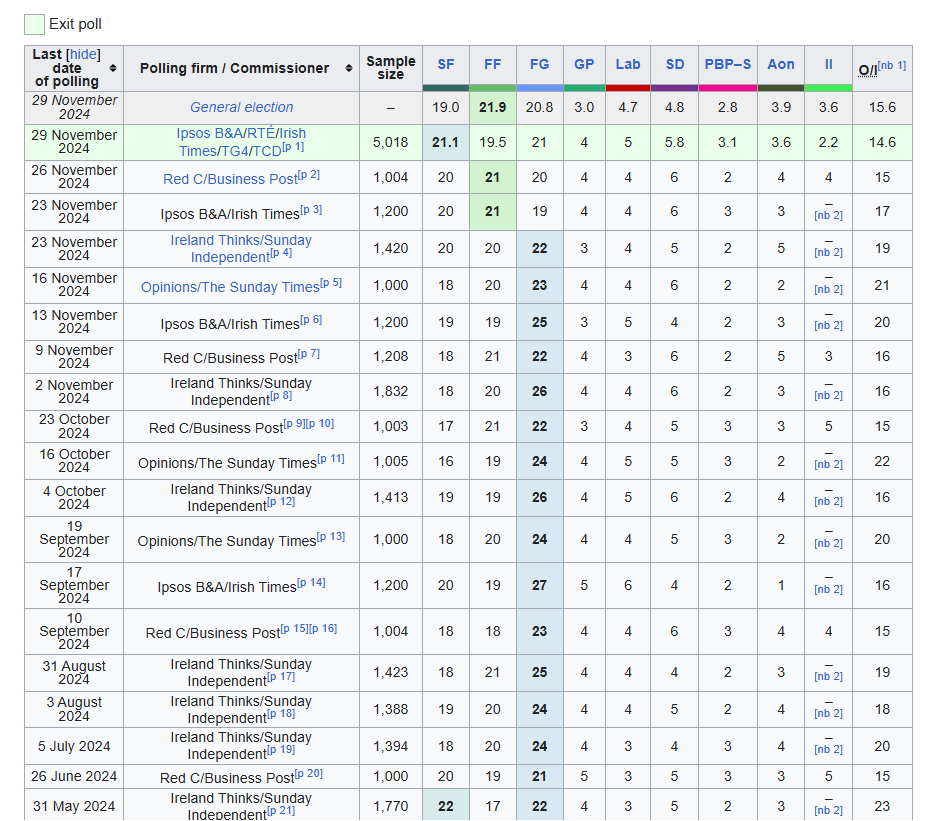Open reference p 12 citation
933x821 pixels.
click(x=281, y=502)
